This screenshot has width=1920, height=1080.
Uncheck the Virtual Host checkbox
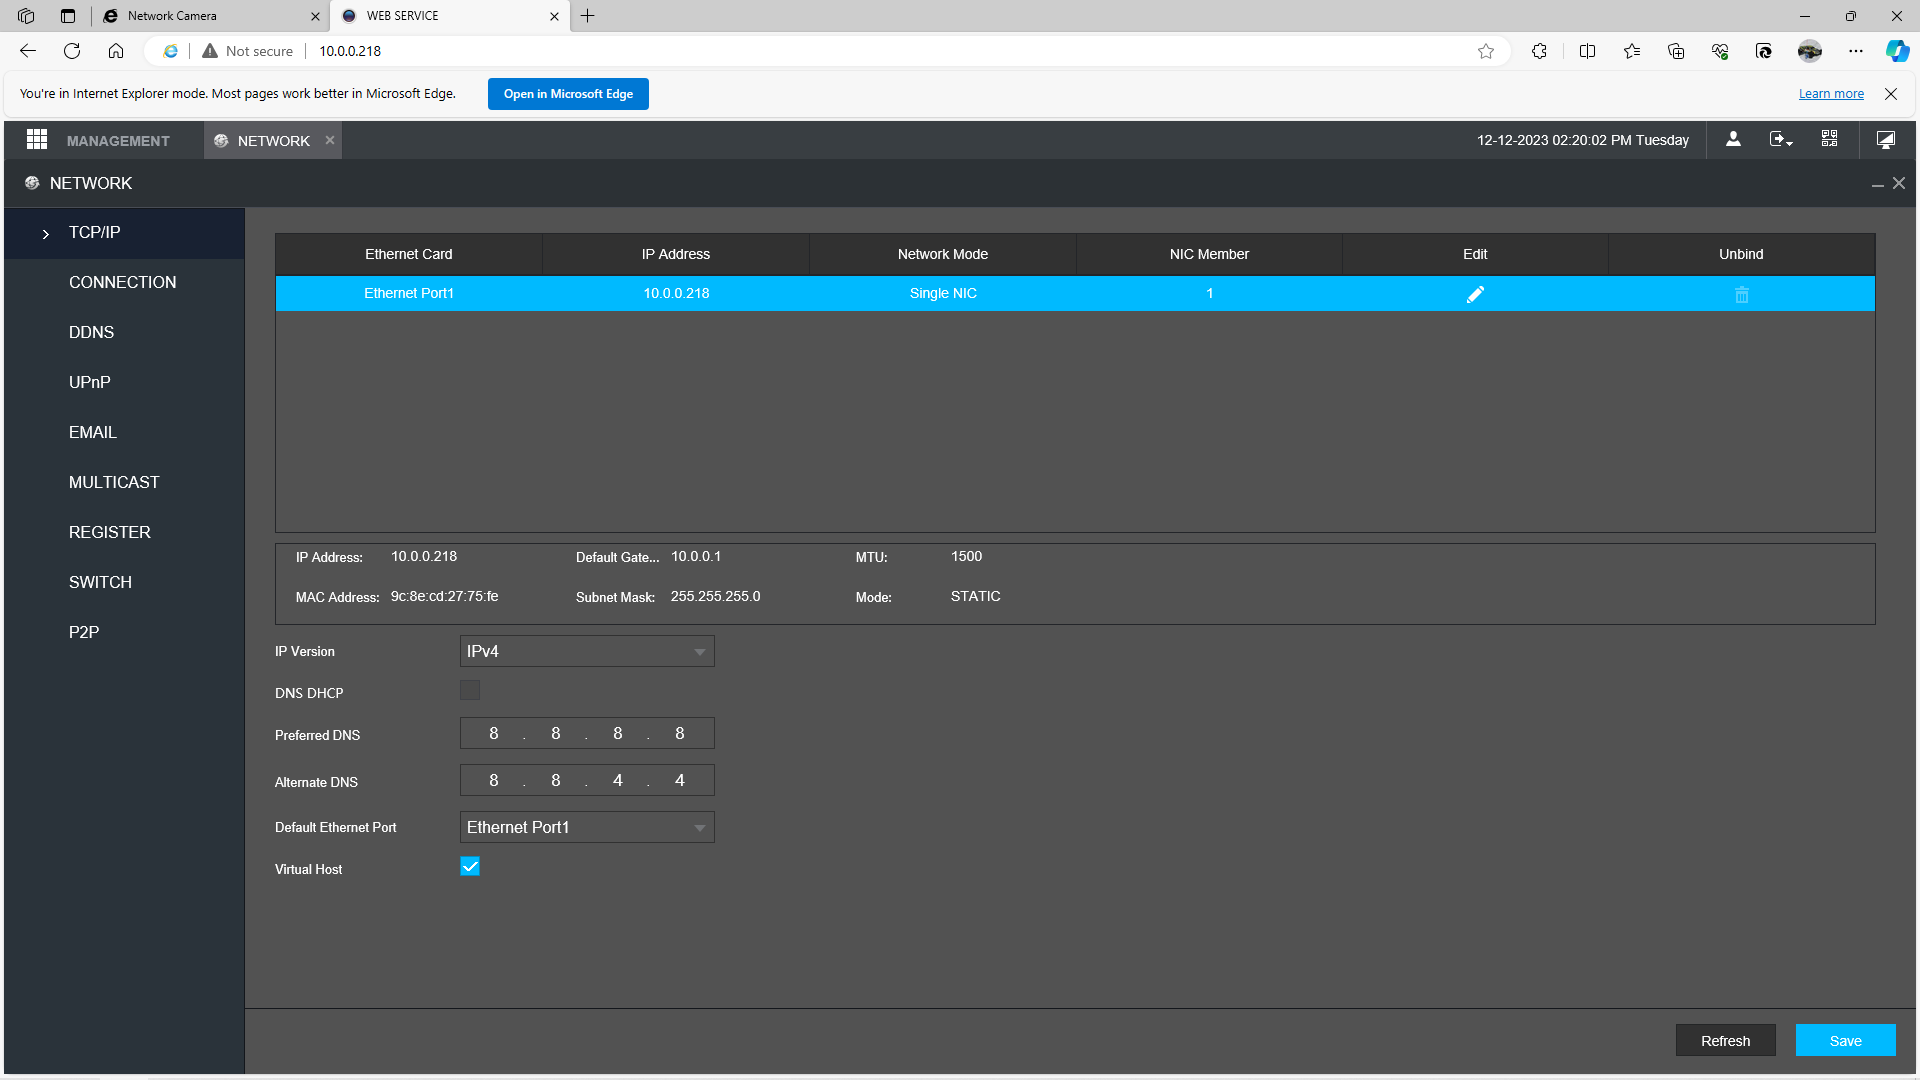pyautogui.click(x=470, y=866)
